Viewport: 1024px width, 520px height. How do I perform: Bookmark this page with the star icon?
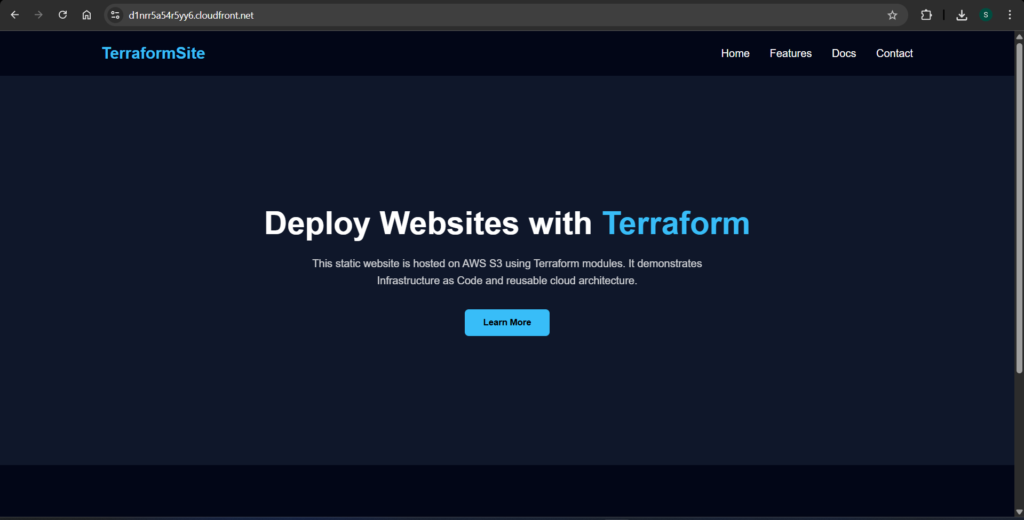point(892,15)
